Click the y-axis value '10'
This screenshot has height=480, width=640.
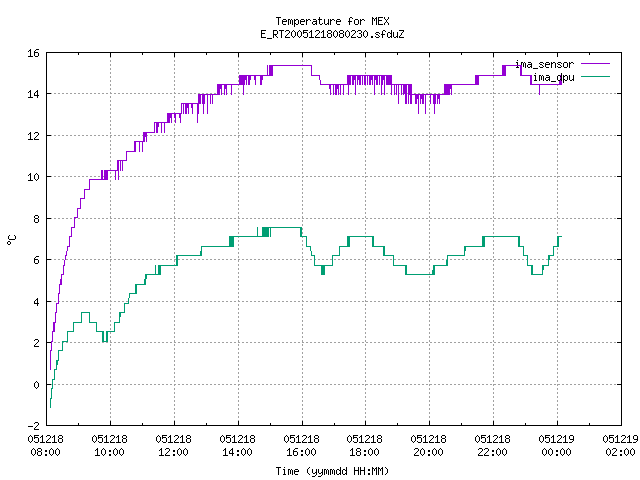(x=33, y=177)
